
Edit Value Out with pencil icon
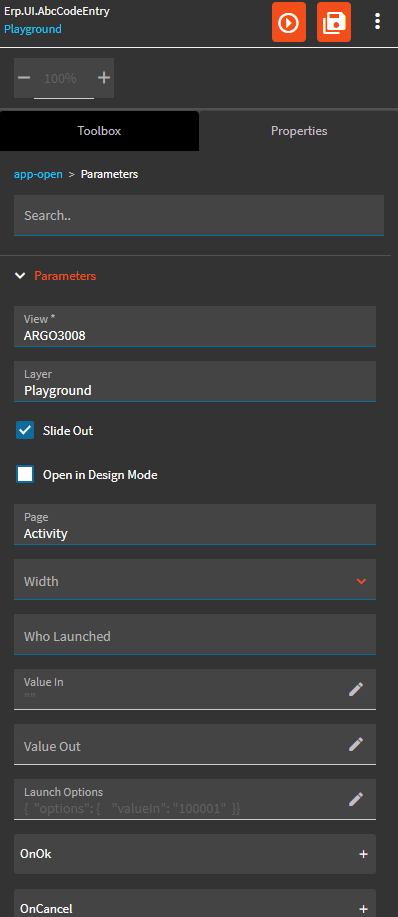coord(356,744)
